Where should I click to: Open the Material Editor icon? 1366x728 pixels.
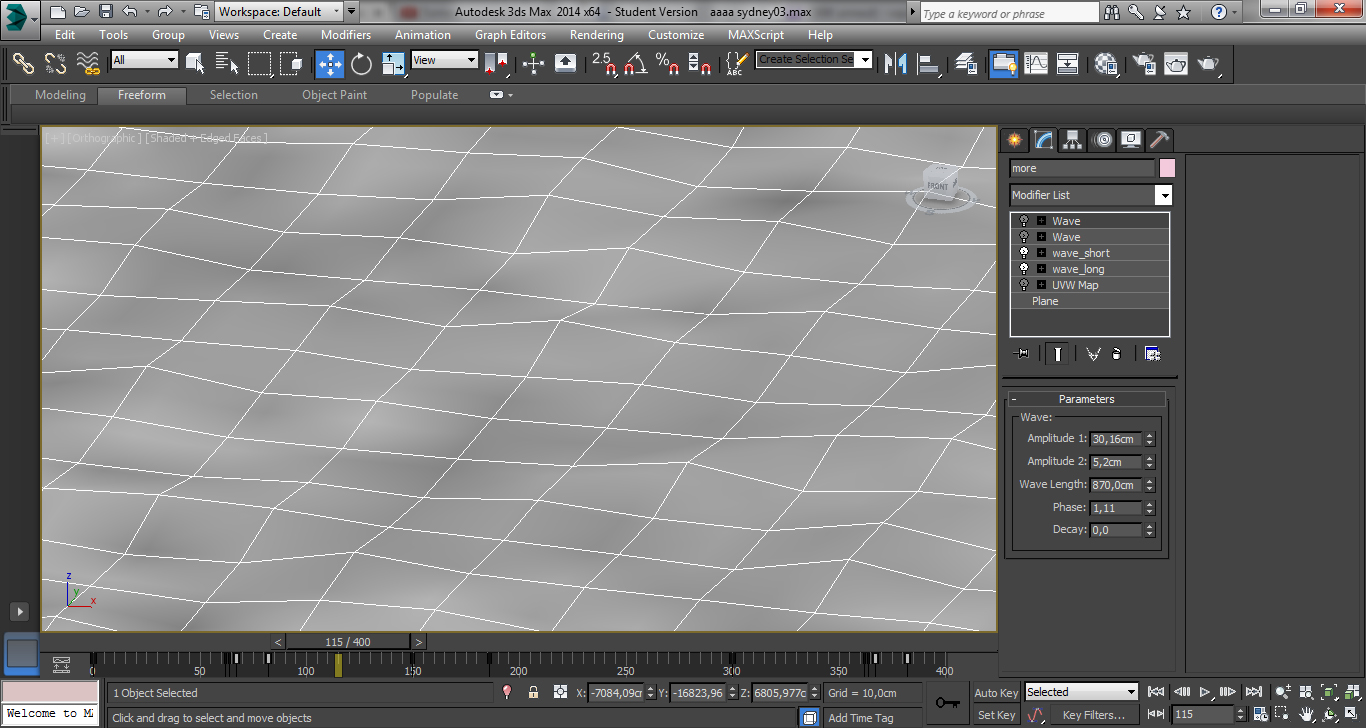point(1105,64)
